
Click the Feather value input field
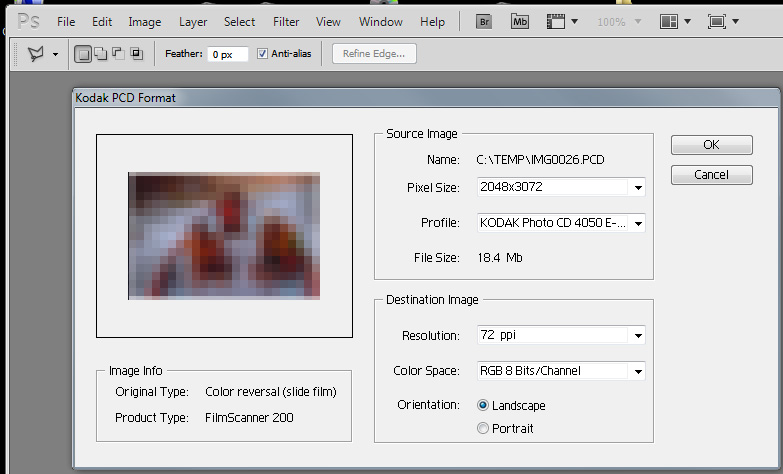[x=228, y=54]
